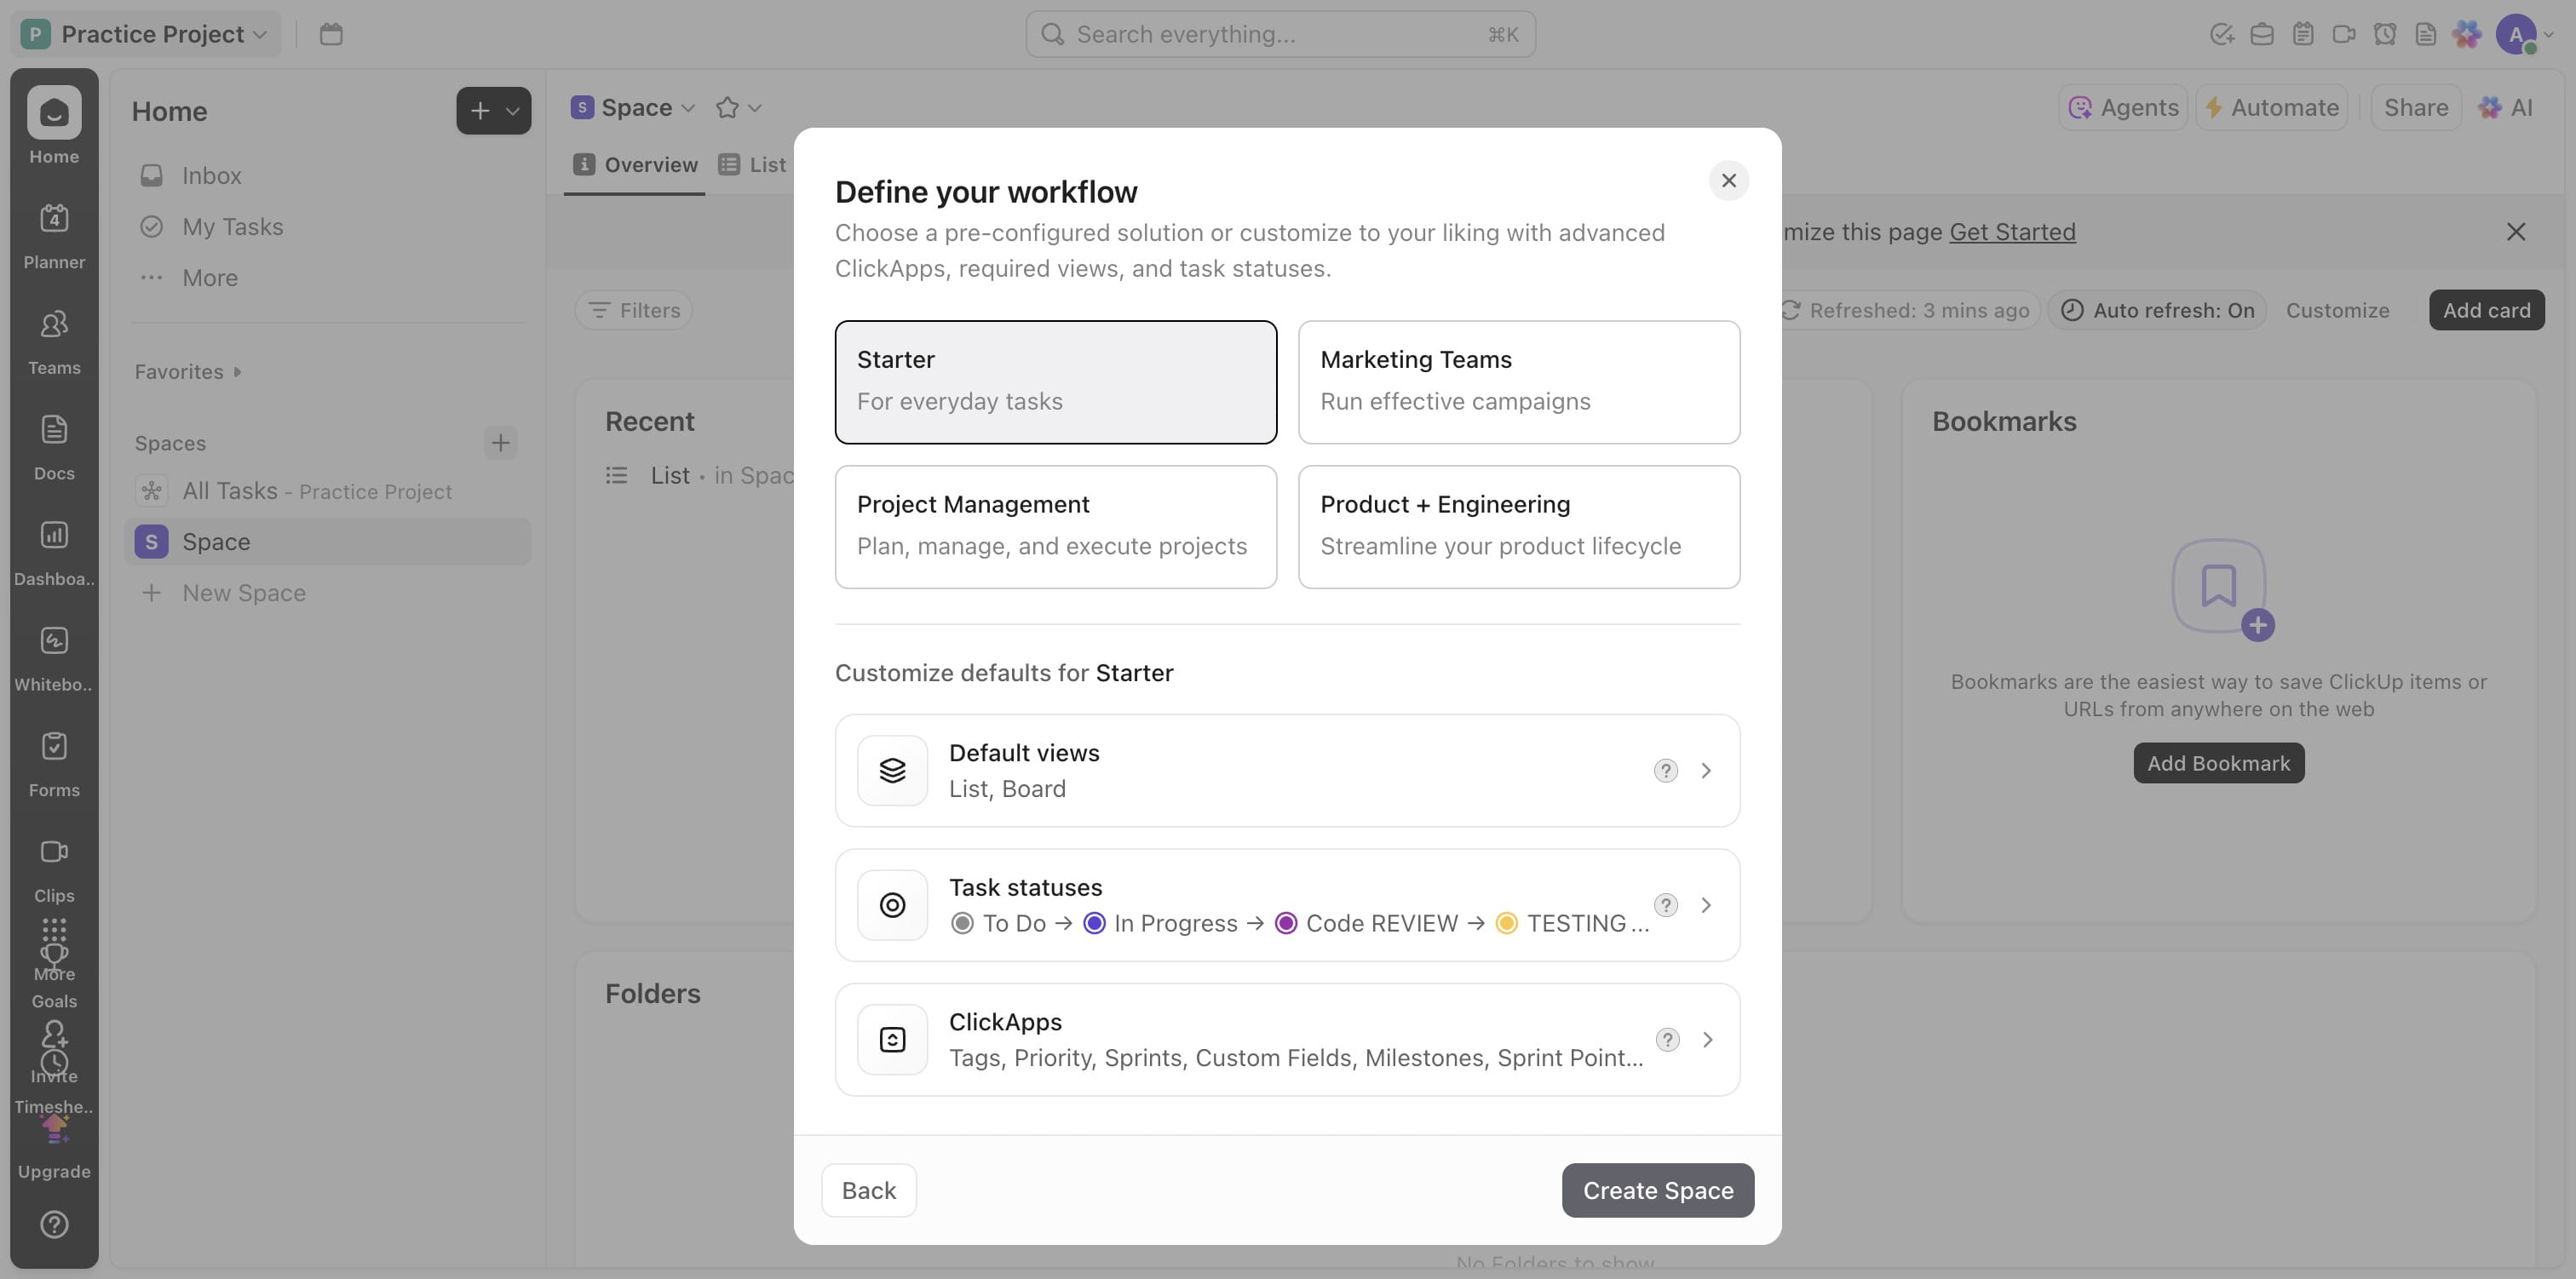Open My Tasks in the Home panel
The height and width of the screenshot is (1279, 2576).
coord(328,227)
